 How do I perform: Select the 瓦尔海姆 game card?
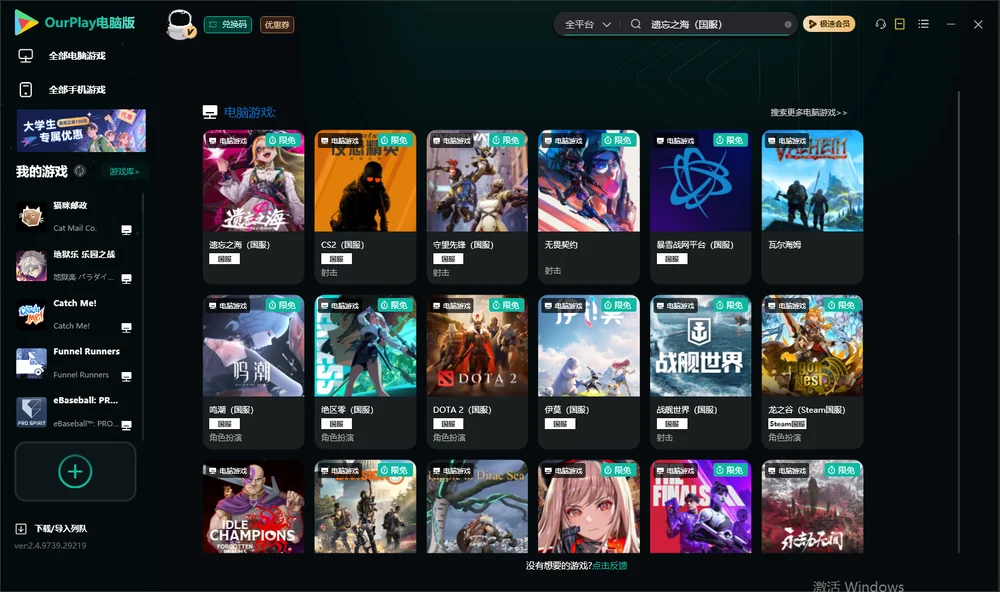pyautogui.click(x=812, y=207)
